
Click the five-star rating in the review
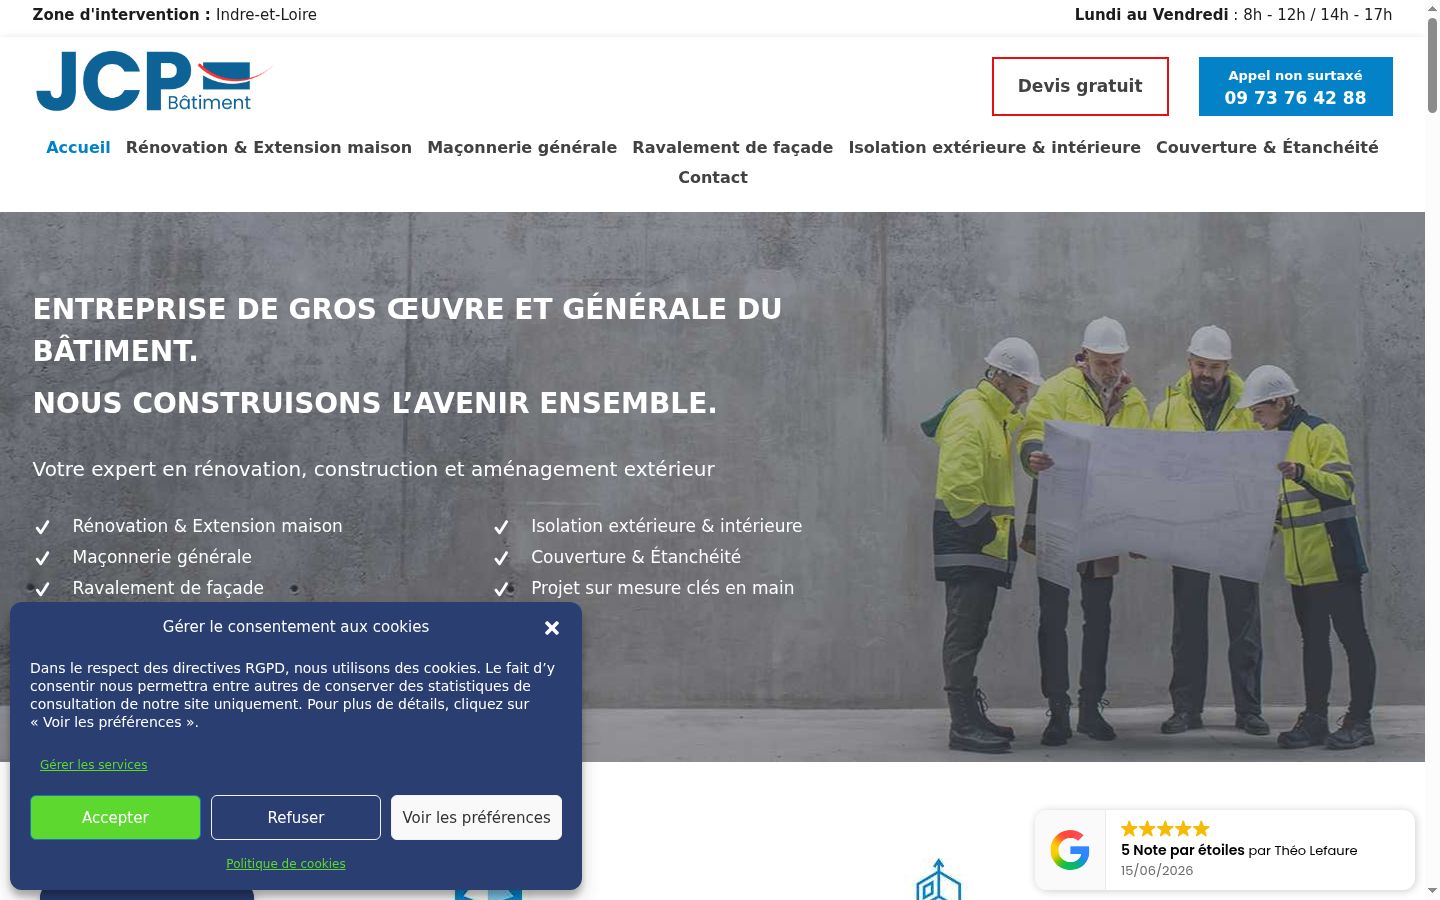pos(1165,828)
